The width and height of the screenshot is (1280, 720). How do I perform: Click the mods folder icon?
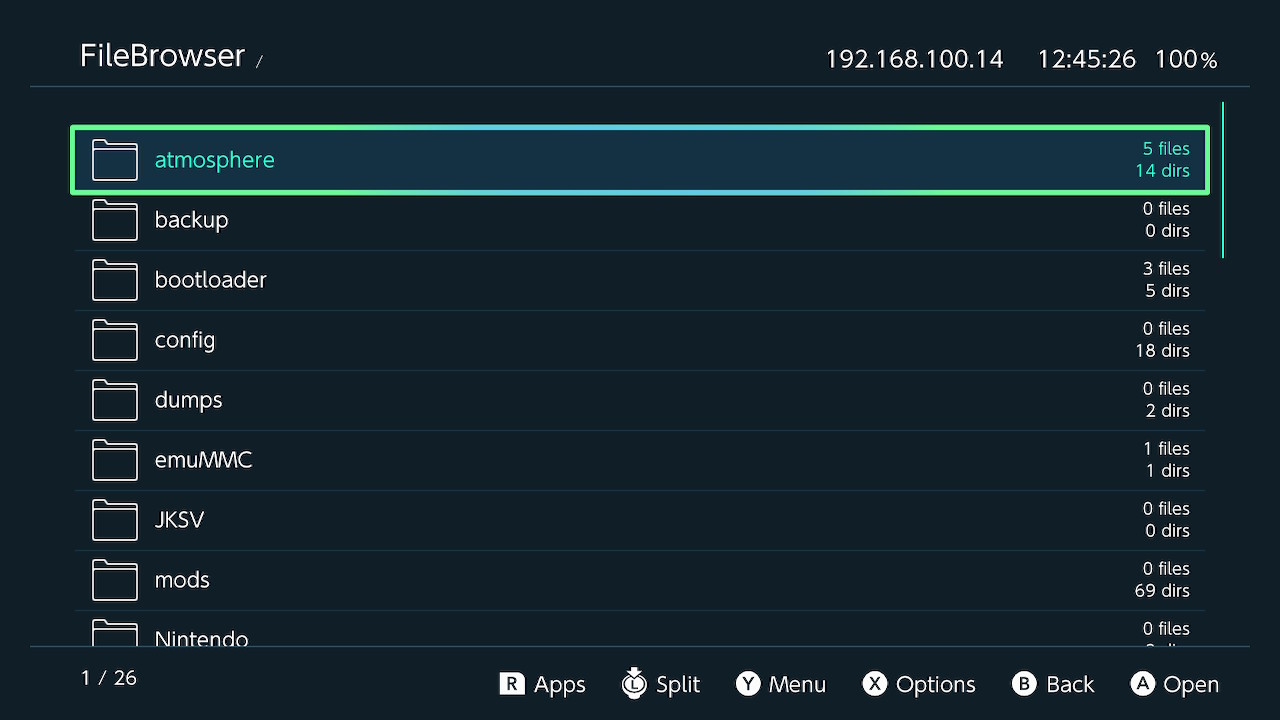(x=114, y=580)
